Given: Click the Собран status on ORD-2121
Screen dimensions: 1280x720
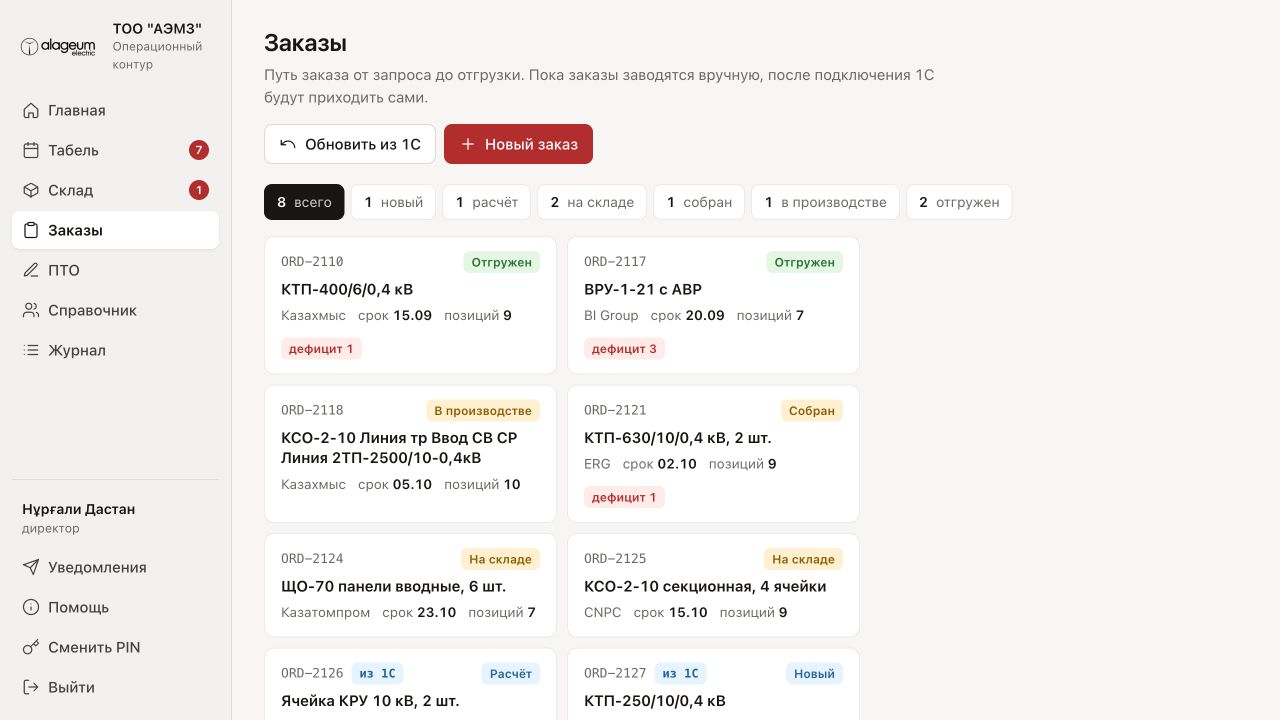Looking at the screenshot, I should pyautogui.click(x=812, y=411).
